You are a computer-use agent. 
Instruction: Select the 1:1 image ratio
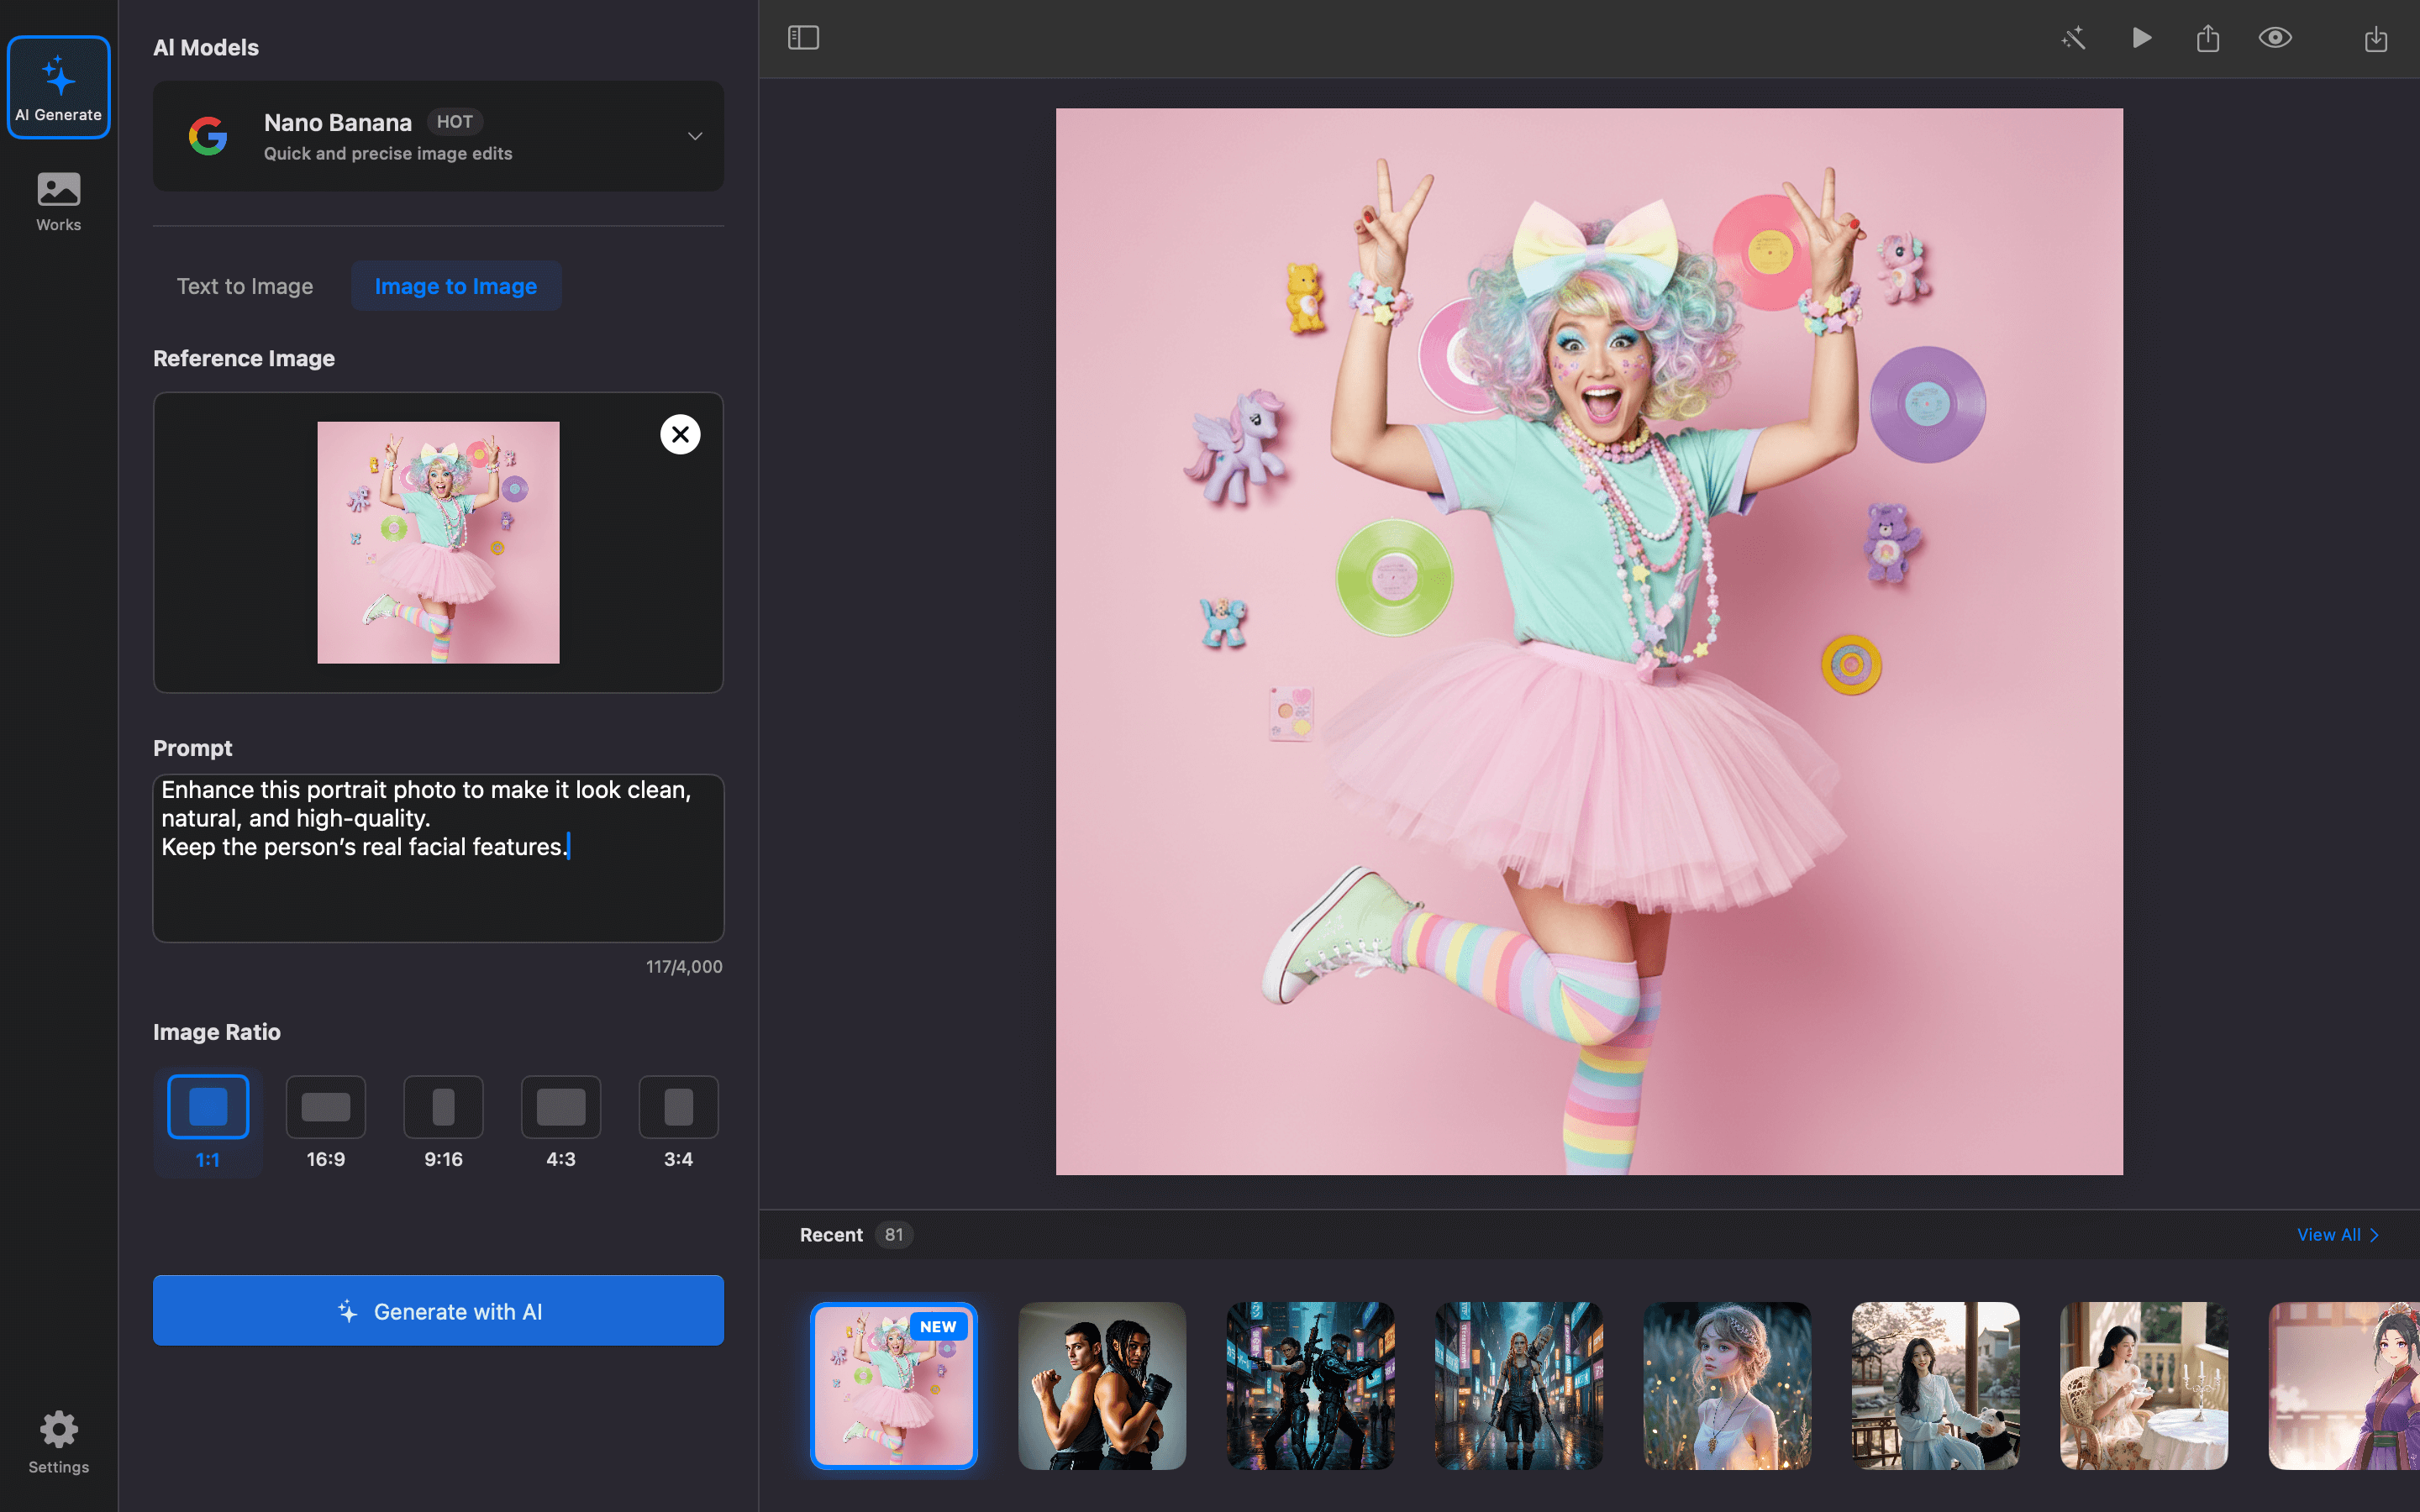[208, 1120]
